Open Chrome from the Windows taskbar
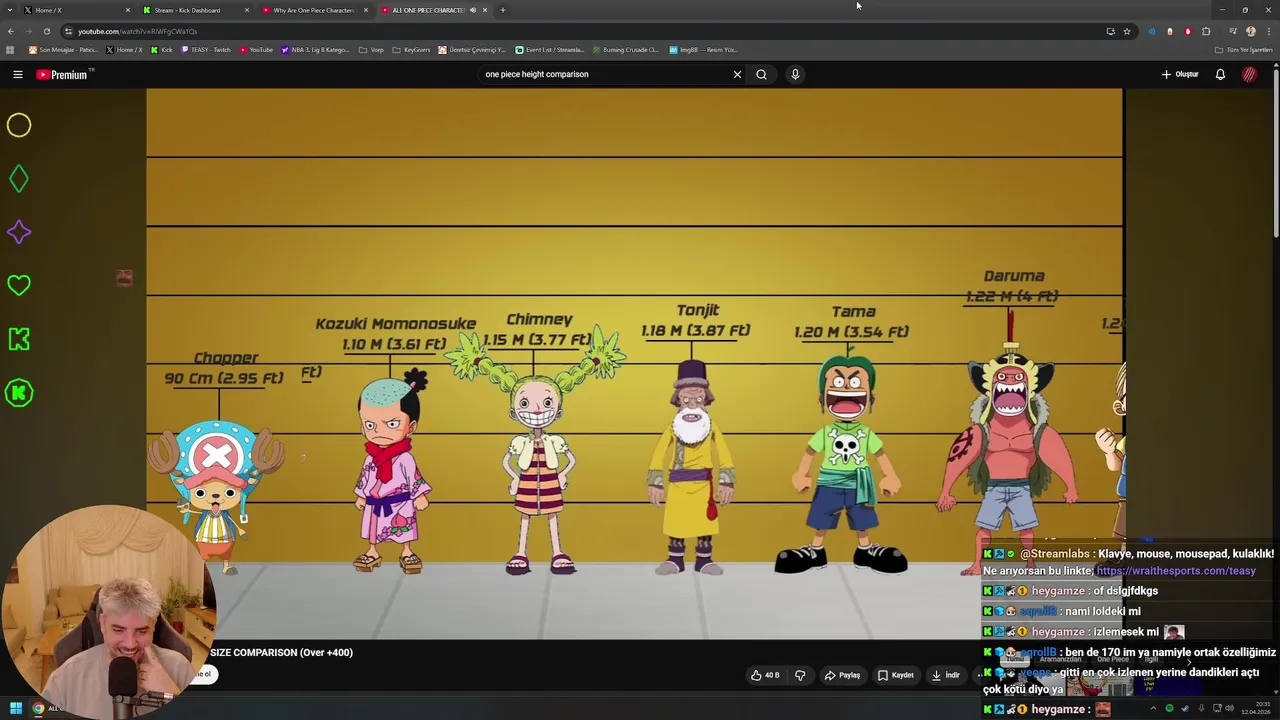The width and height of the screenshot is (1280, 720). click(x=38, y=708)
